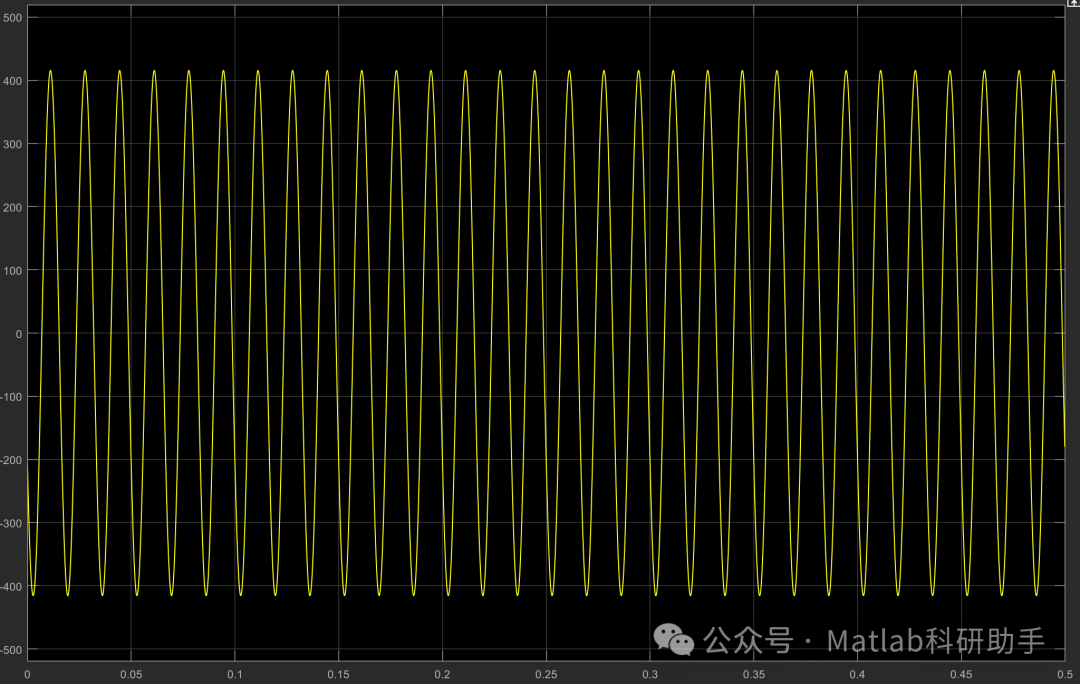The image size is (1080, 684).
Task: Click the 0.25 time axis label
Action: (546, 674)
